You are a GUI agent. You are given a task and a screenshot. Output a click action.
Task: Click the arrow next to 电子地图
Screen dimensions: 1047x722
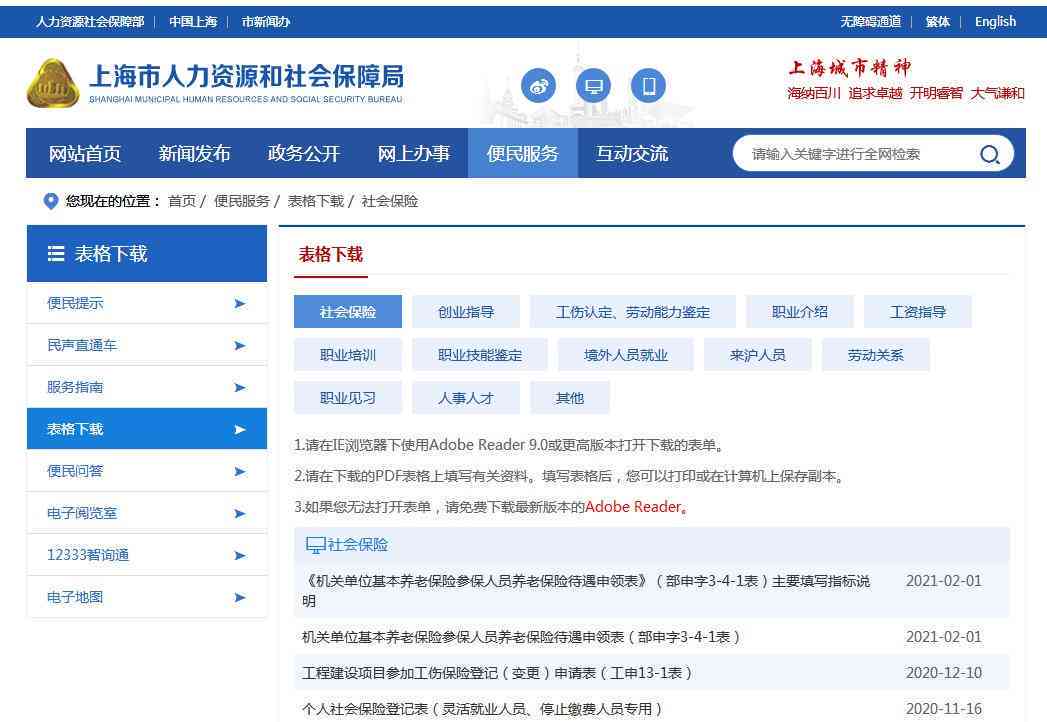point(240,598)
